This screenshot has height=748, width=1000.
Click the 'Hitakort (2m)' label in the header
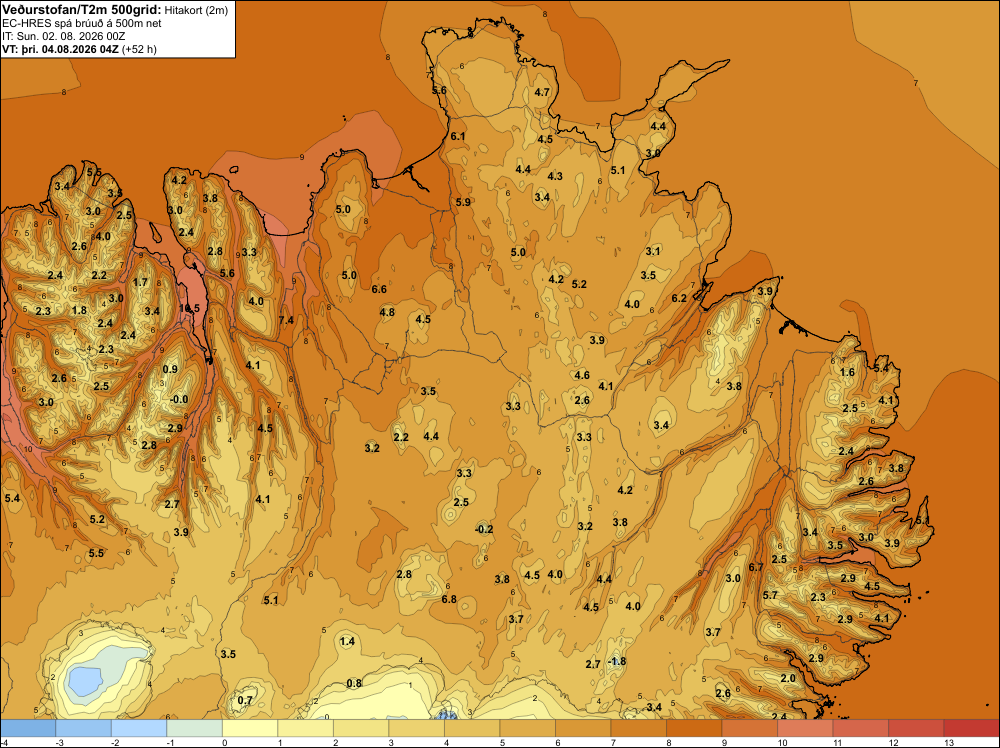tap(195, 10)
